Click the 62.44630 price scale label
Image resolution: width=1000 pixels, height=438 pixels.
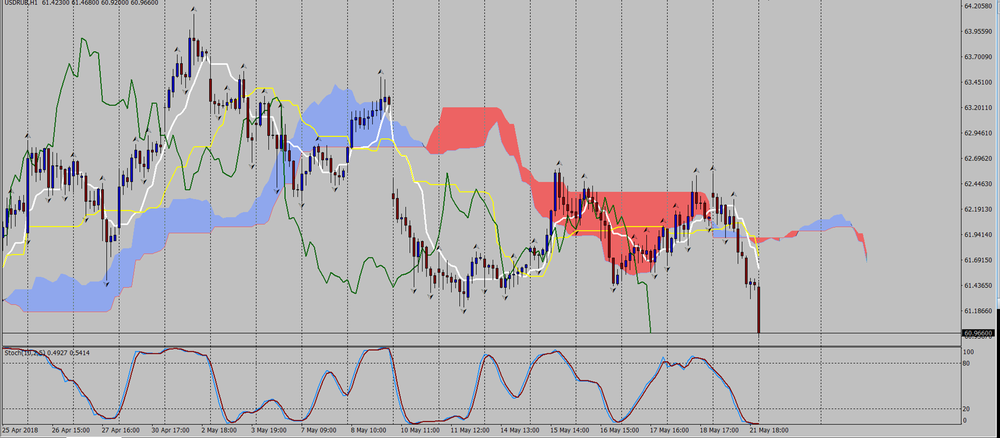point(976,184)
